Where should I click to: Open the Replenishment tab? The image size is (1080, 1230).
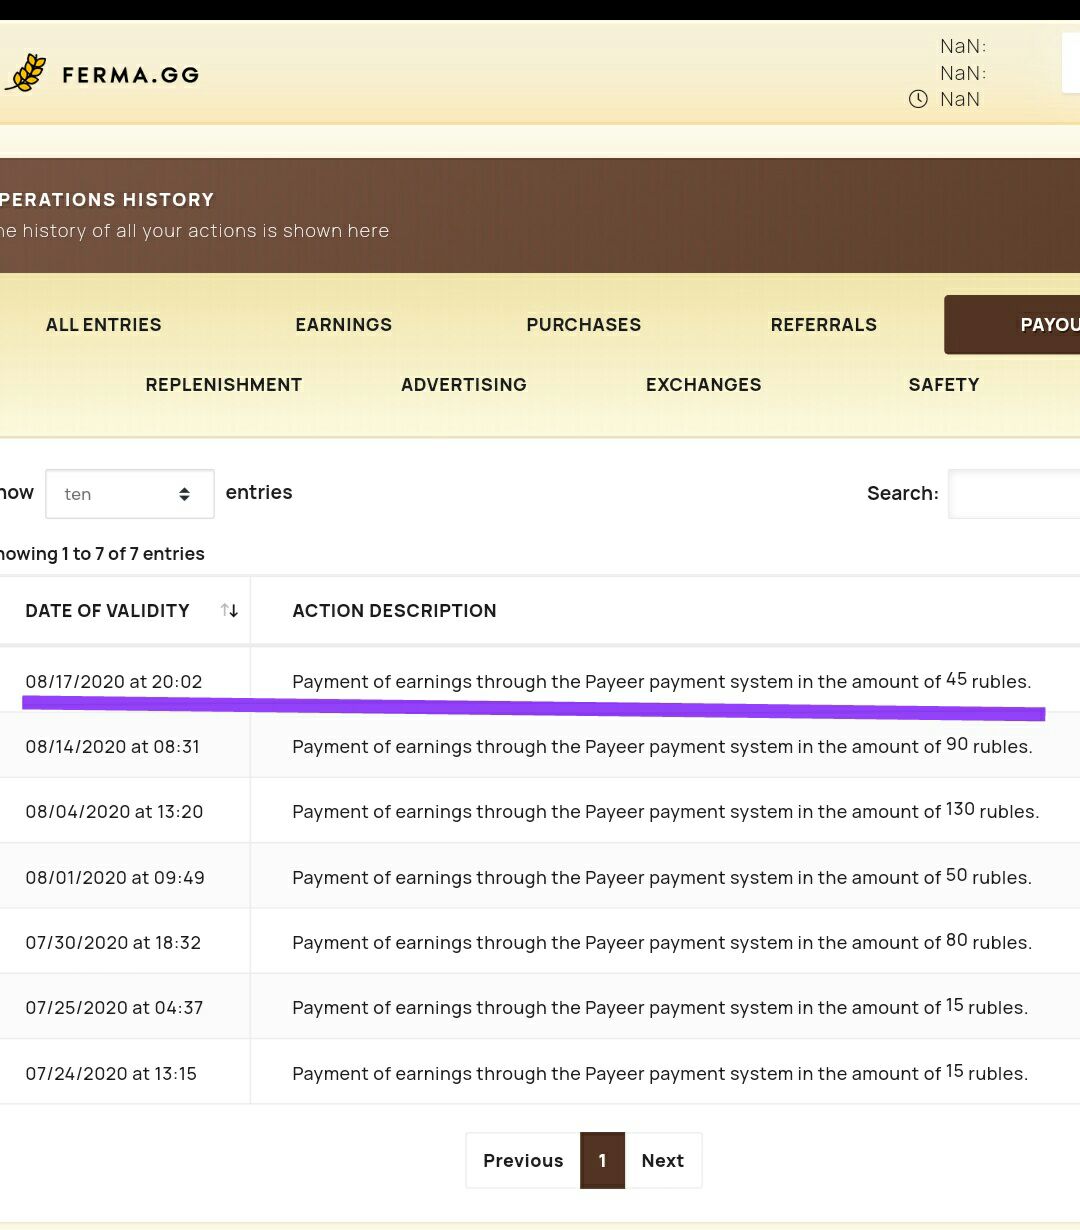pos(224,385)
